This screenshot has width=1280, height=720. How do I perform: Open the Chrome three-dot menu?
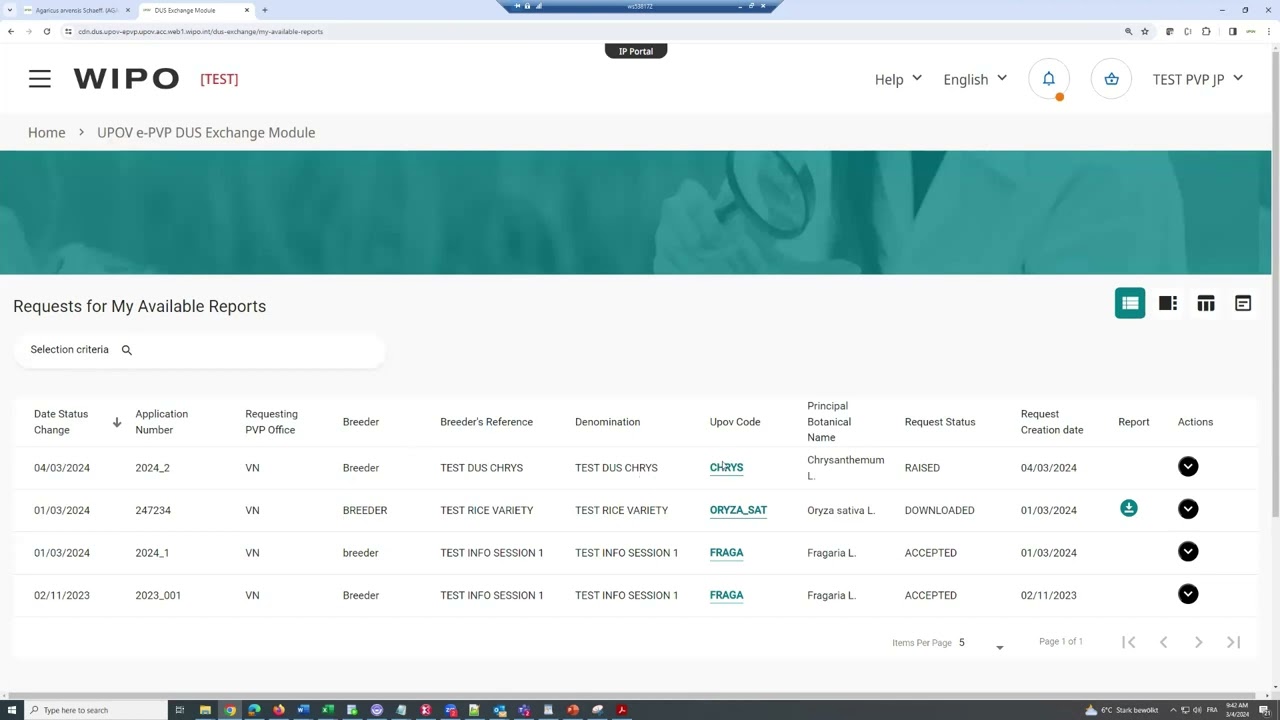point(1267,31)
